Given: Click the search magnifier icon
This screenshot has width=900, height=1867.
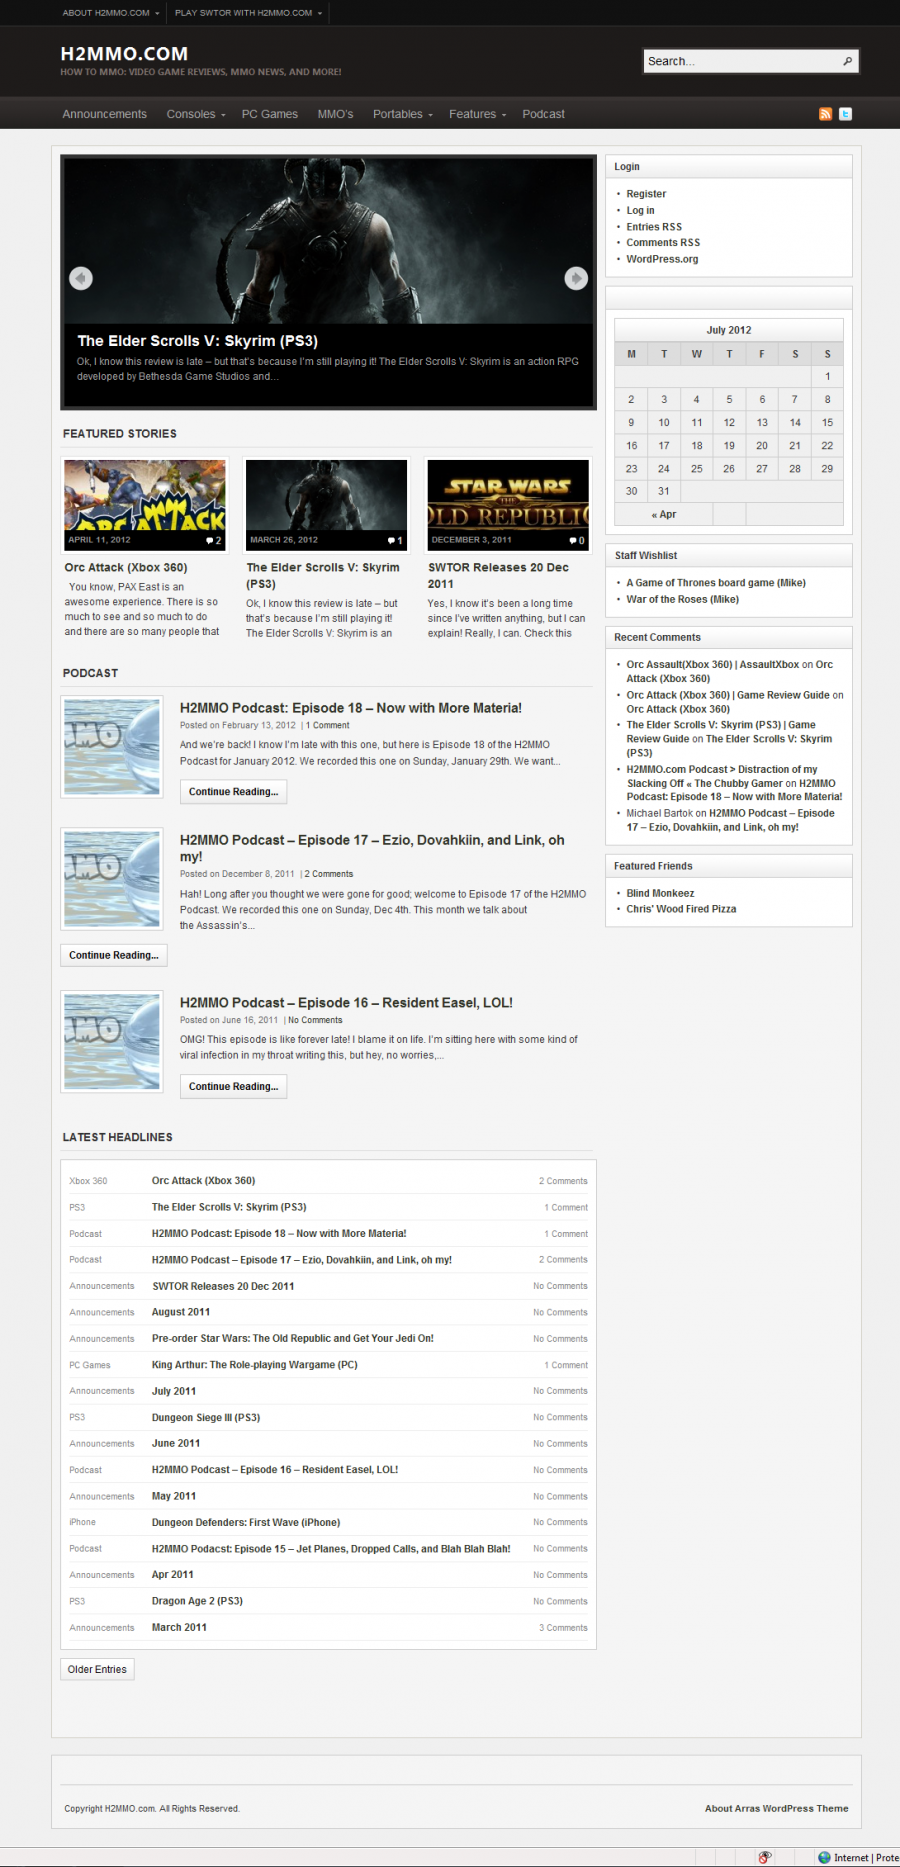Looking at the screenshot, I should (x=847, y=61).
